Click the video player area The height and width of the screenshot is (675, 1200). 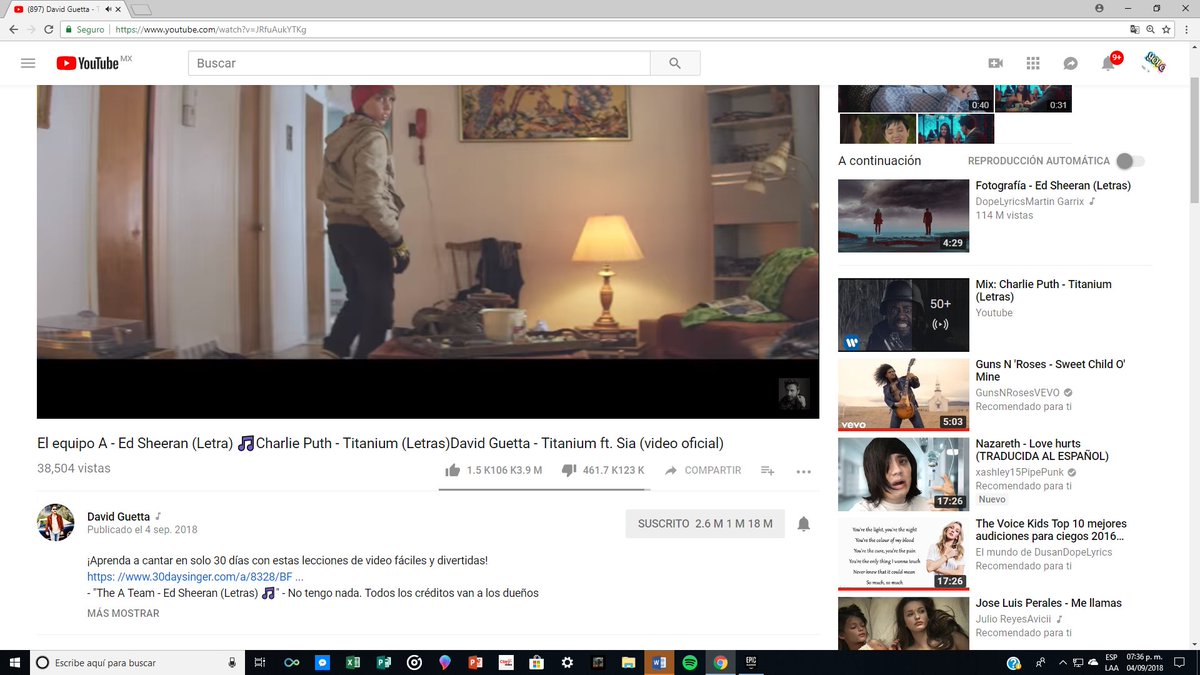pyautogui.click(x=428, y=251)
